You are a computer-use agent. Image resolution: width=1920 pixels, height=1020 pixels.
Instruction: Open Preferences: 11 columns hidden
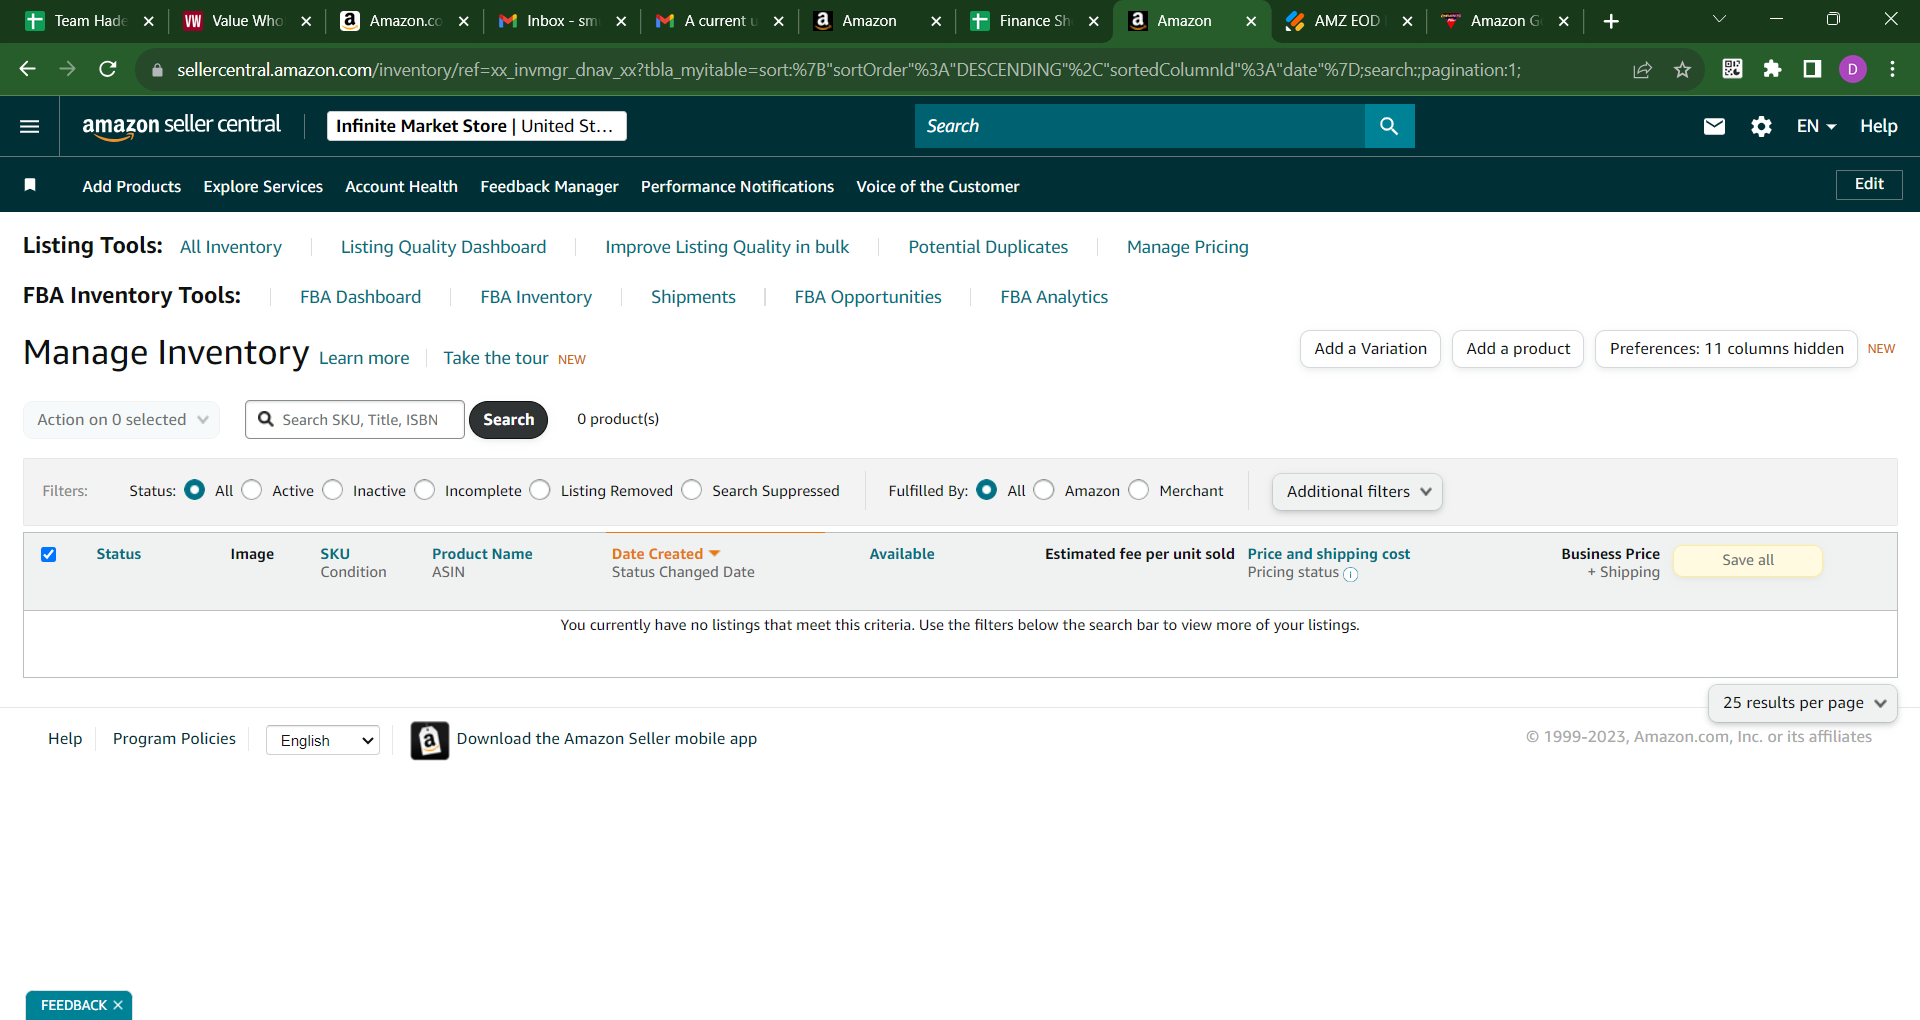[1726, 349]
